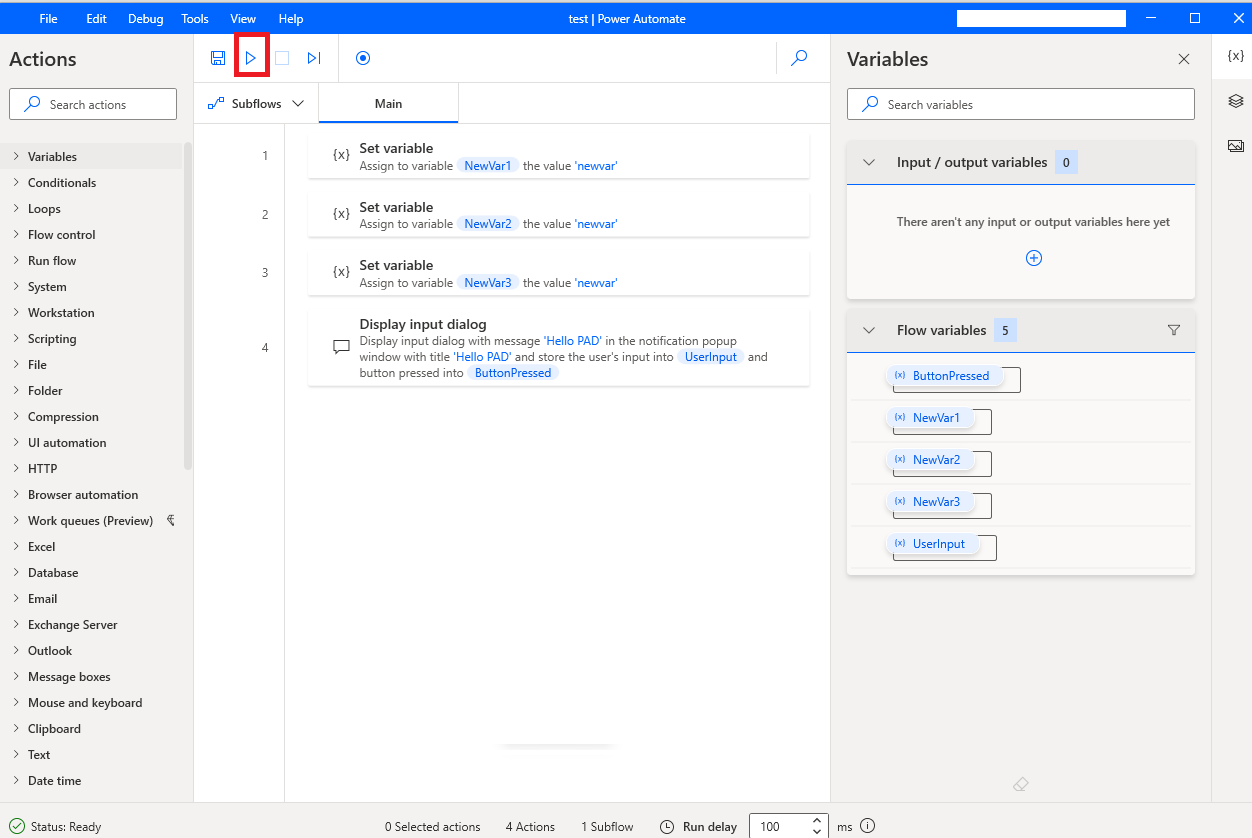
Task: Expand Conditionals actions group
Action: 16,182
